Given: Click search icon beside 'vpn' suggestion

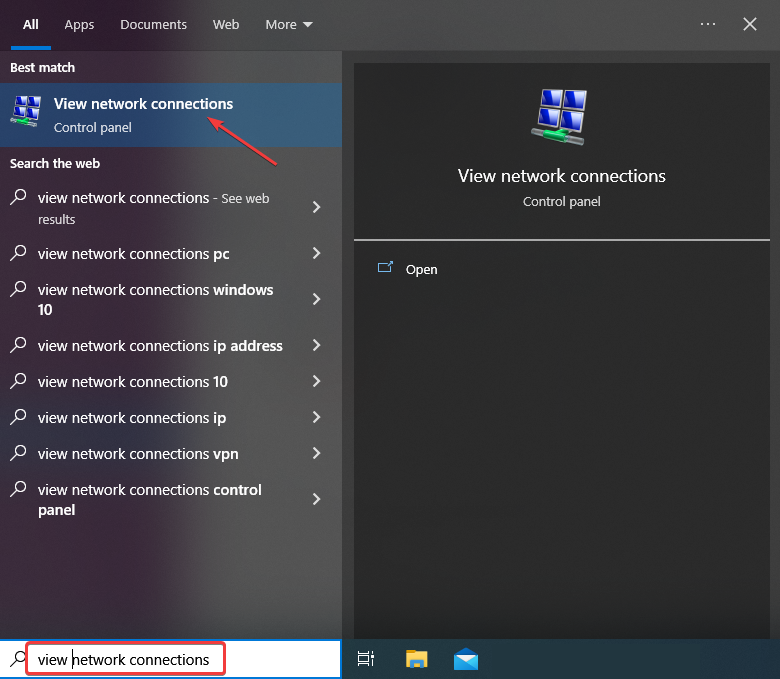Looking at the screenshot, I should coord(18,452).
